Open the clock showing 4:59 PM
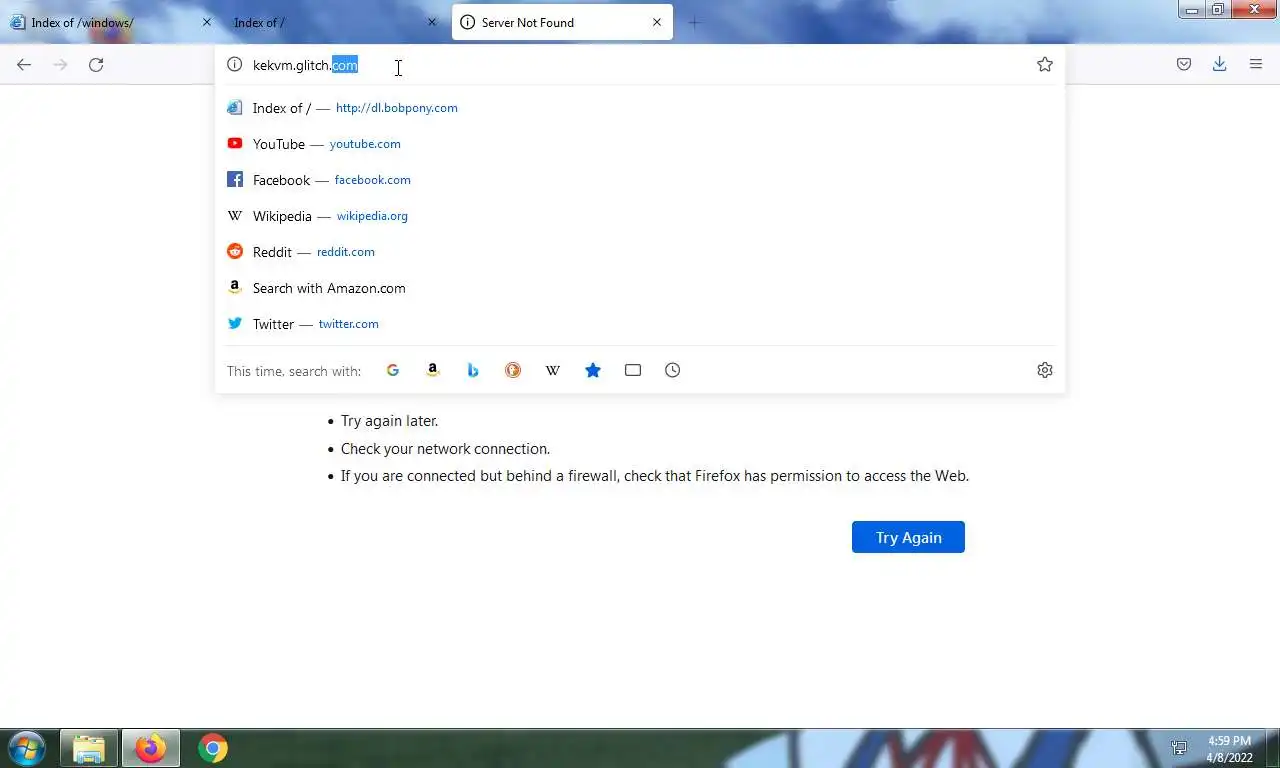The height and width of the screenshot is (768, 1280). pos(1229,749)
